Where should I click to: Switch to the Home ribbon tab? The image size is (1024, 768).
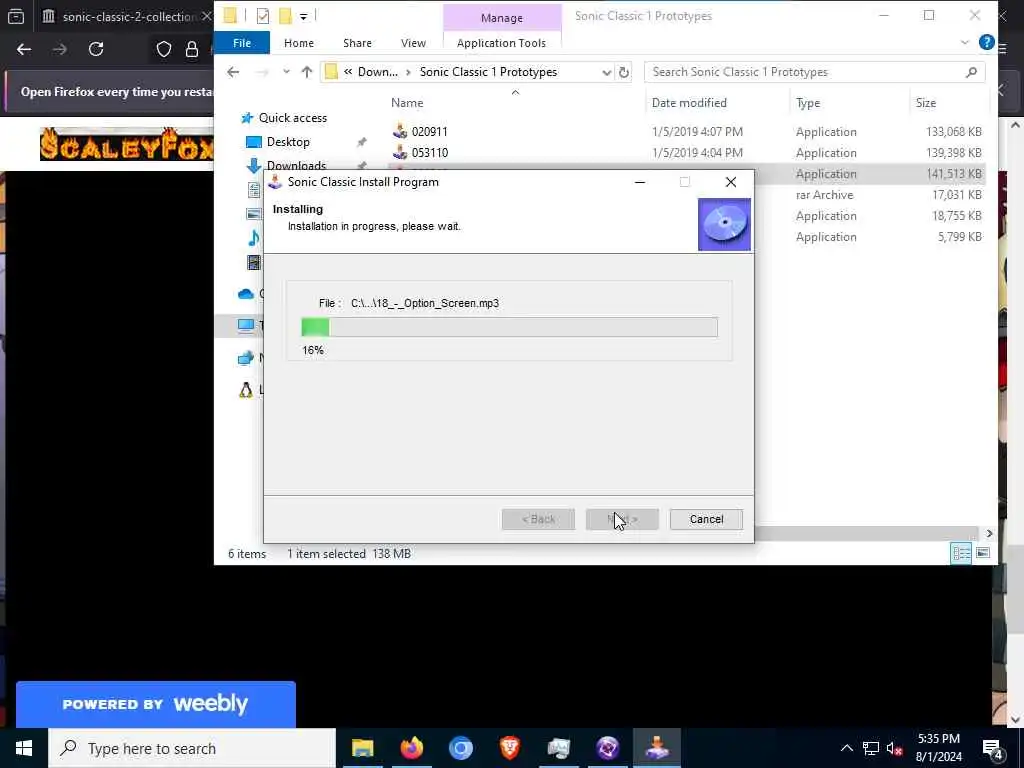[x=298, y=43]
